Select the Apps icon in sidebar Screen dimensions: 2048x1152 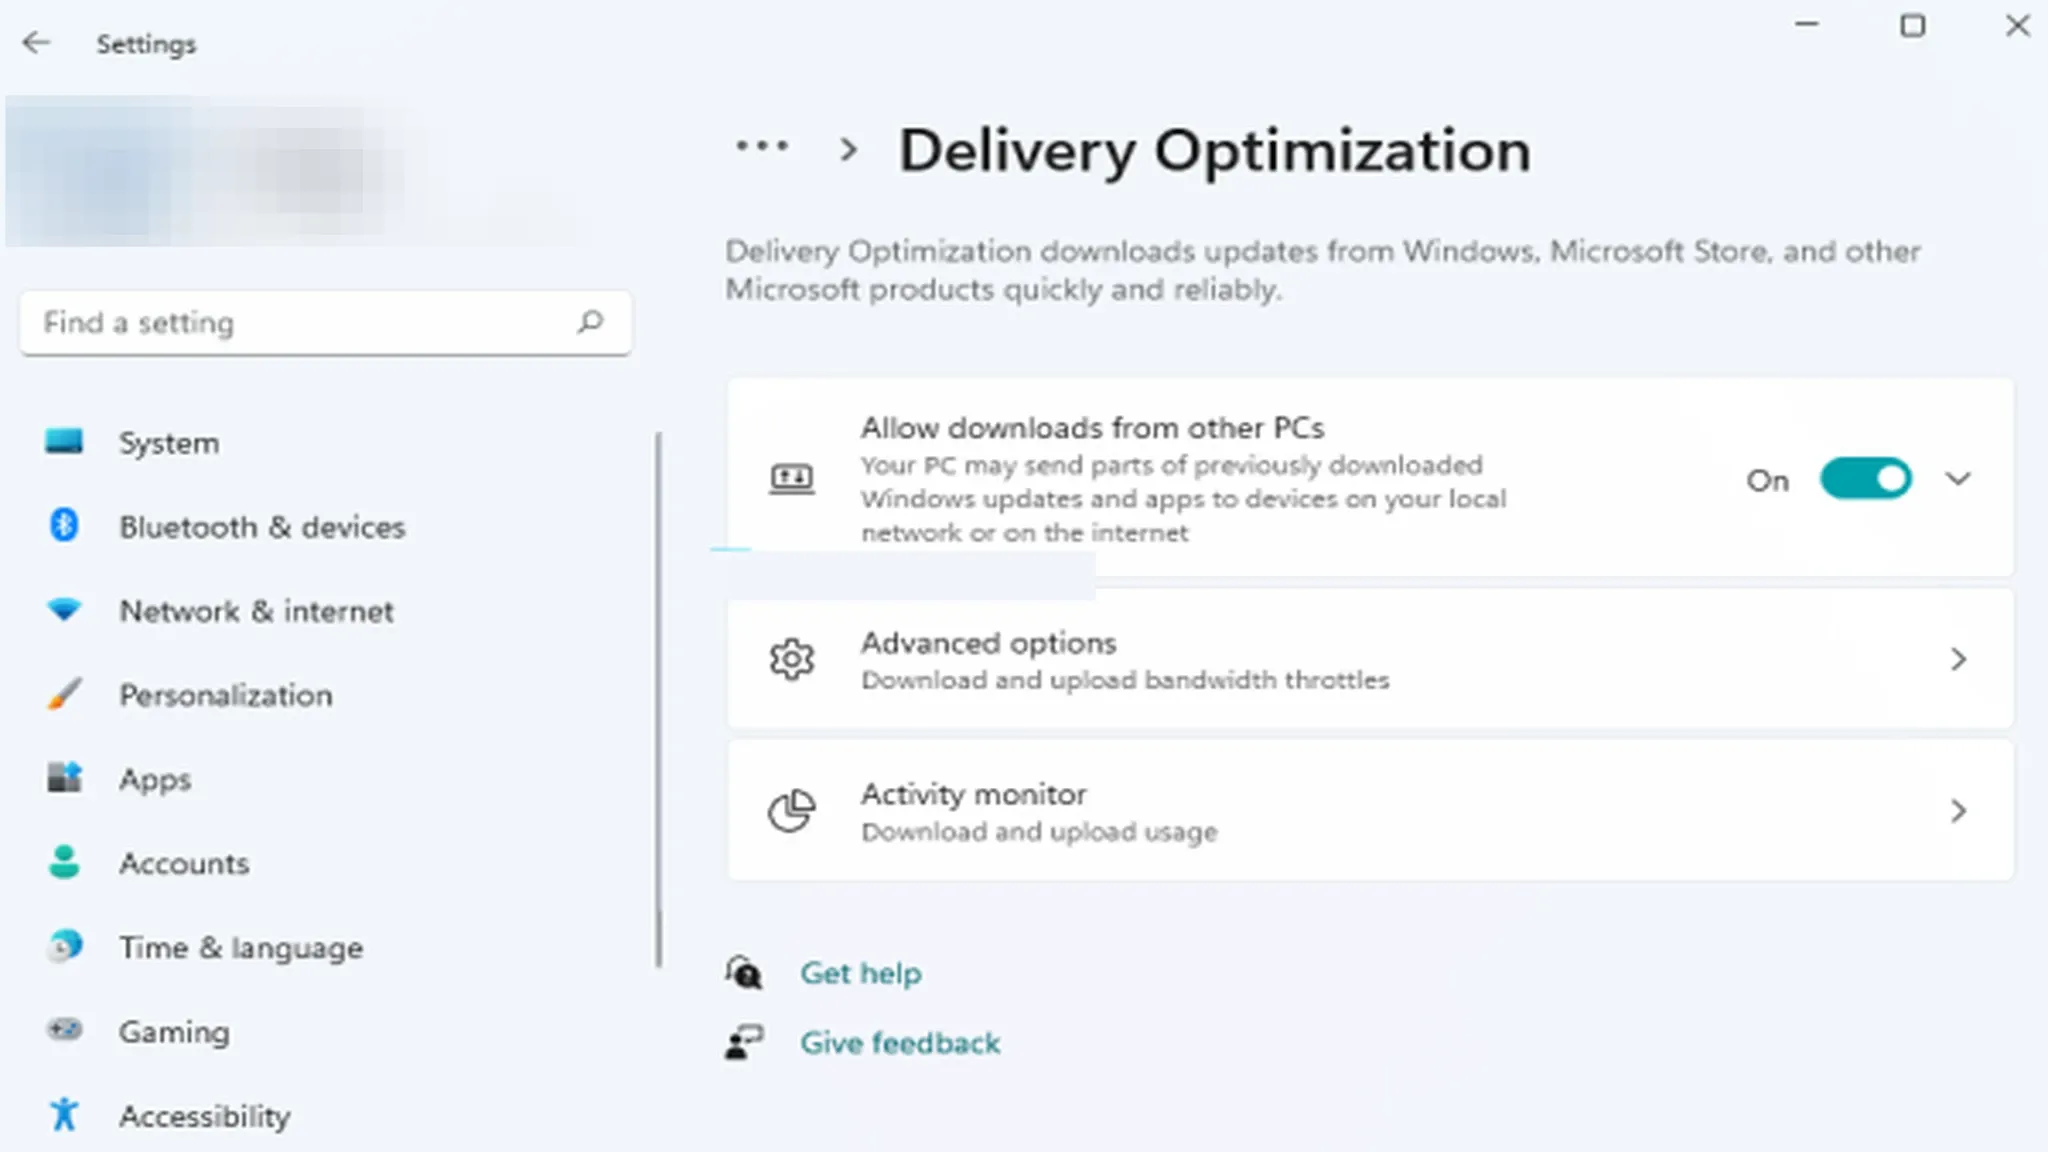64,777
